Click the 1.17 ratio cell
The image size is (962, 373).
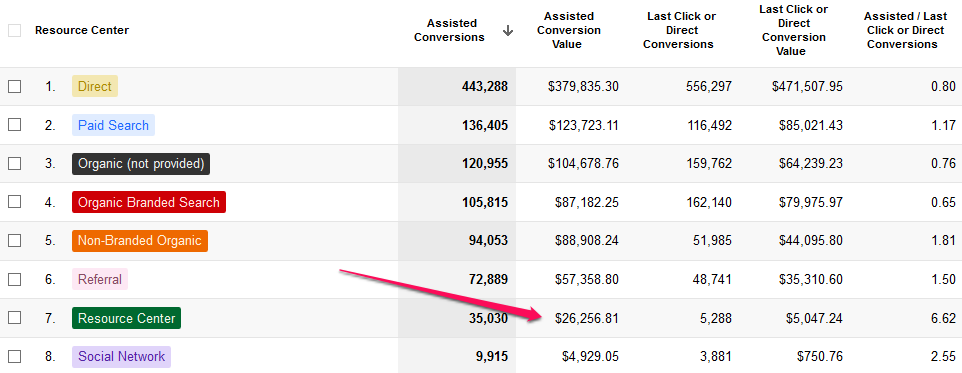[944, 125]
